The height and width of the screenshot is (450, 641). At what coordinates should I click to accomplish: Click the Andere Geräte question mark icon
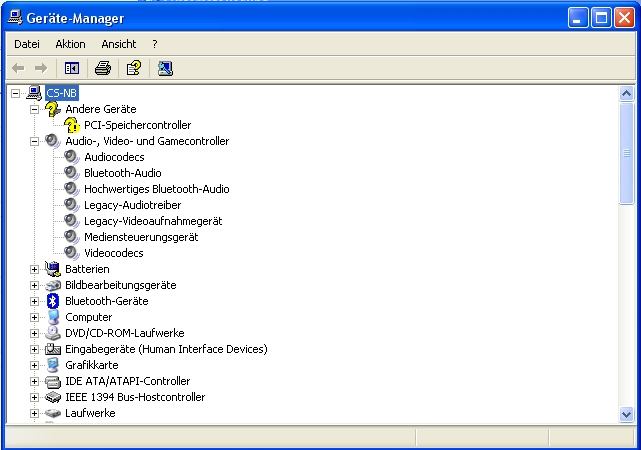coord(53,109)
